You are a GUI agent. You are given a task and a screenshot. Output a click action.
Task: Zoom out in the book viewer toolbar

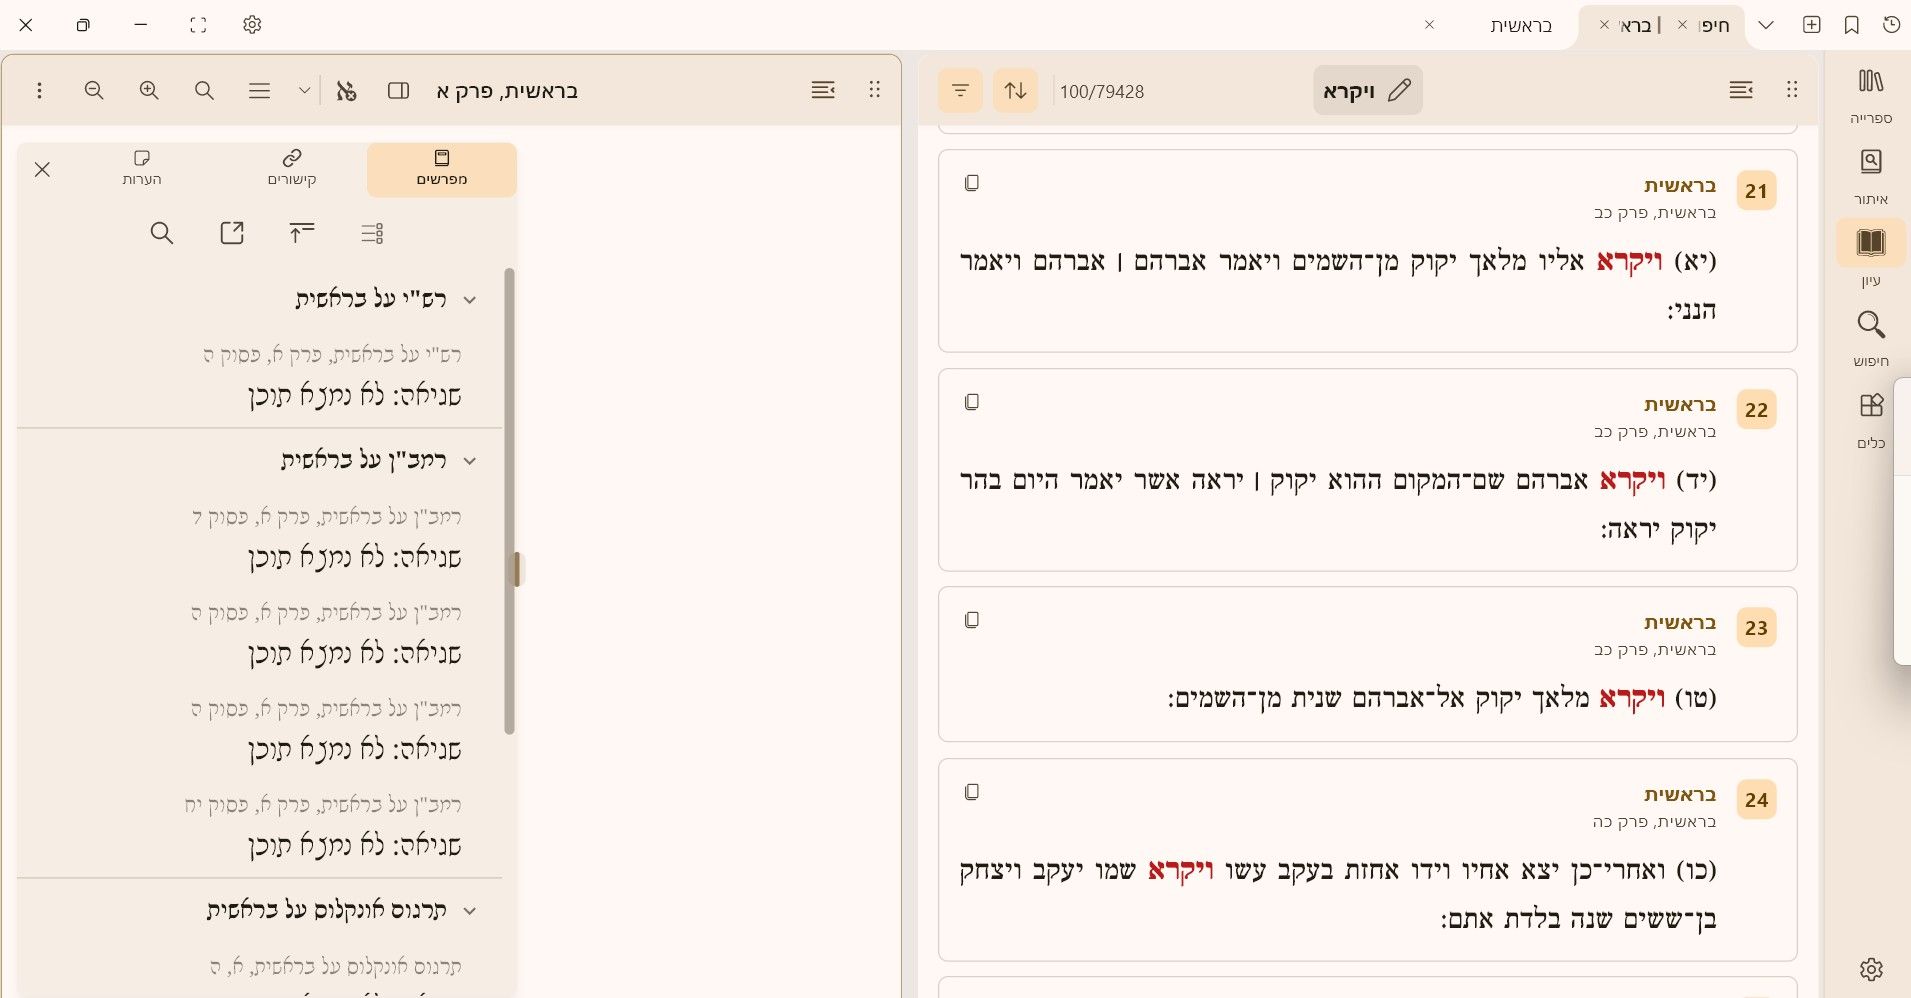click(94, 91)
